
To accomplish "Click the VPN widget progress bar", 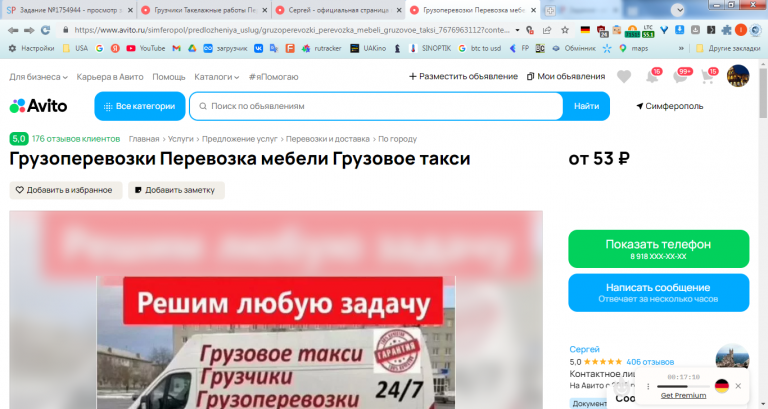I will 683,386.
